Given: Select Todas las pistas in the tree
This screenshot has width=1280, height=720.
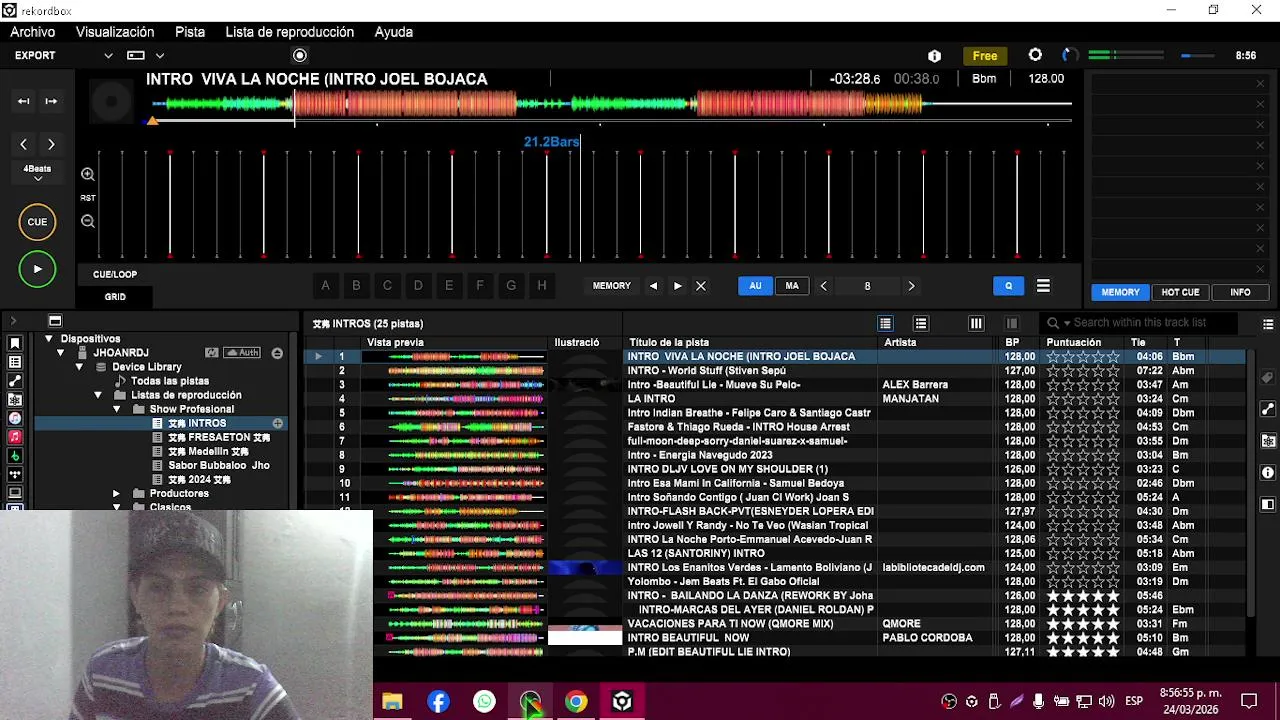Looking at the screenshot, I should (x=170, y=381).
